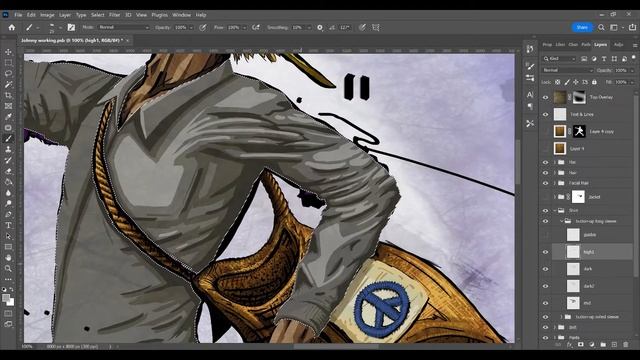The image size is (640, 360).
Task: Select the Rectangle shape tool
Action: [x=8, y=247]
